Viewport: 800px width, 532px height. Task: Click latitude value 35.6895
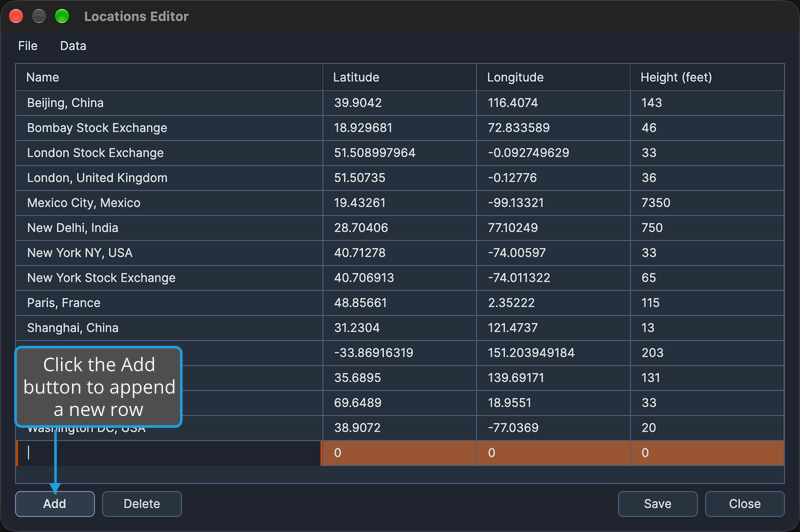(x=357, y=378)
